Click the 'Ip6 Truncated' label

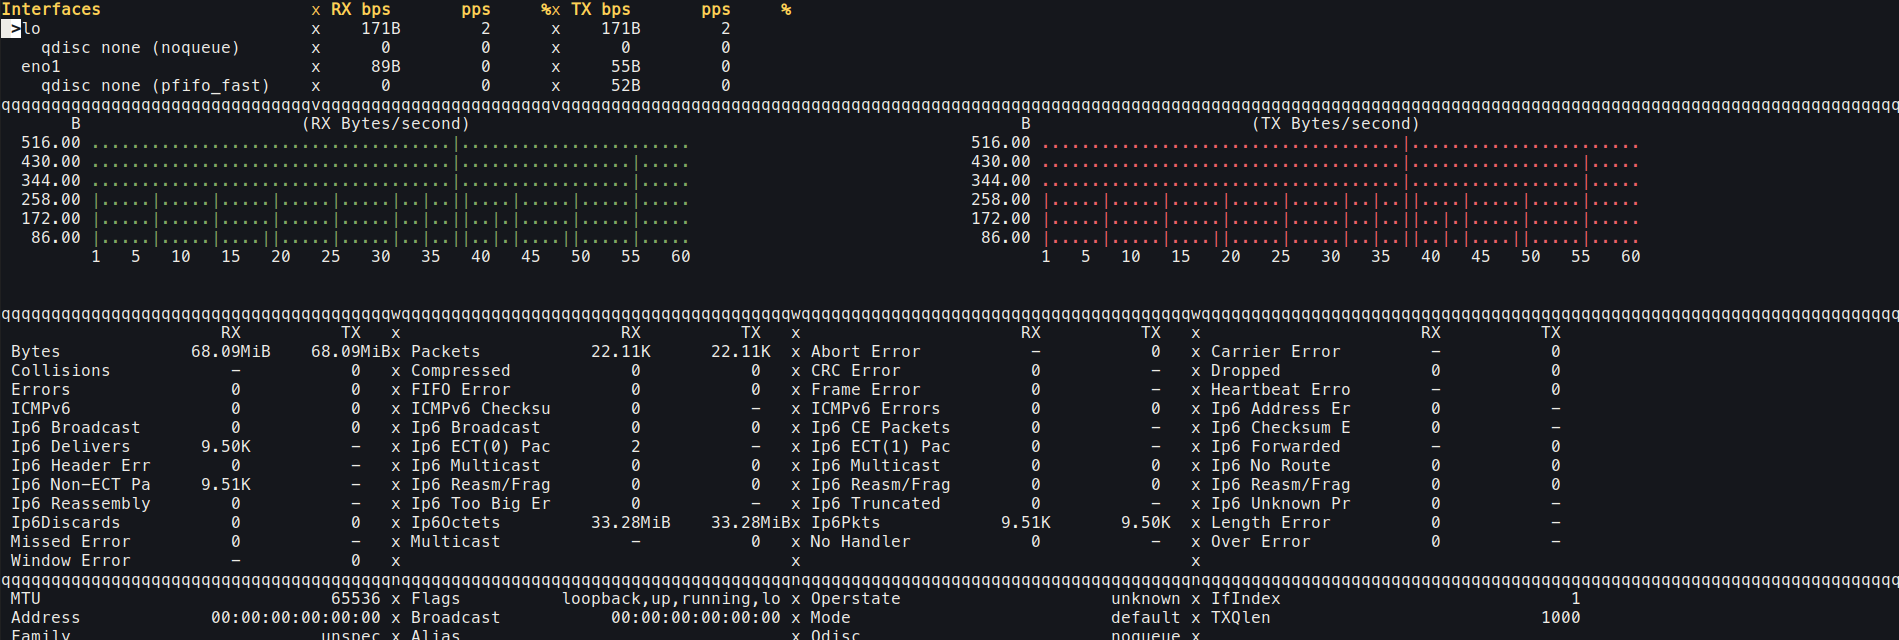pos(876,504)
